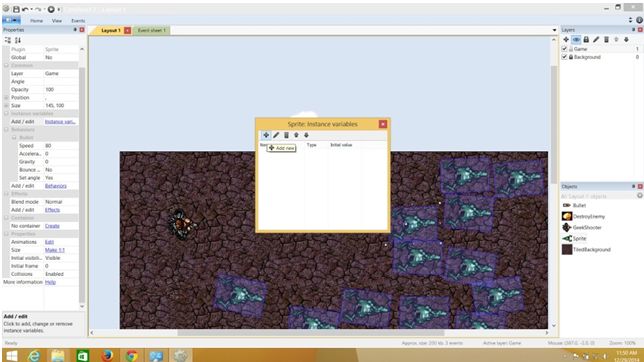Open the About info icon at top right

639,20
